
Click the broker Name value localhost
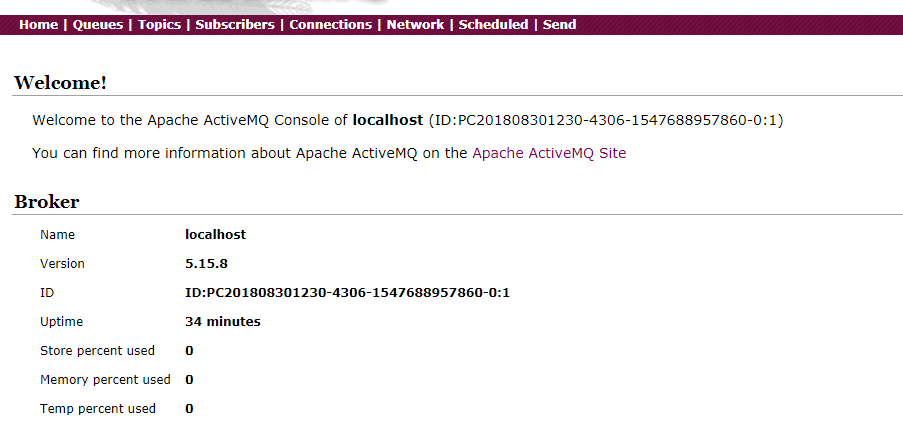(215, 234)
